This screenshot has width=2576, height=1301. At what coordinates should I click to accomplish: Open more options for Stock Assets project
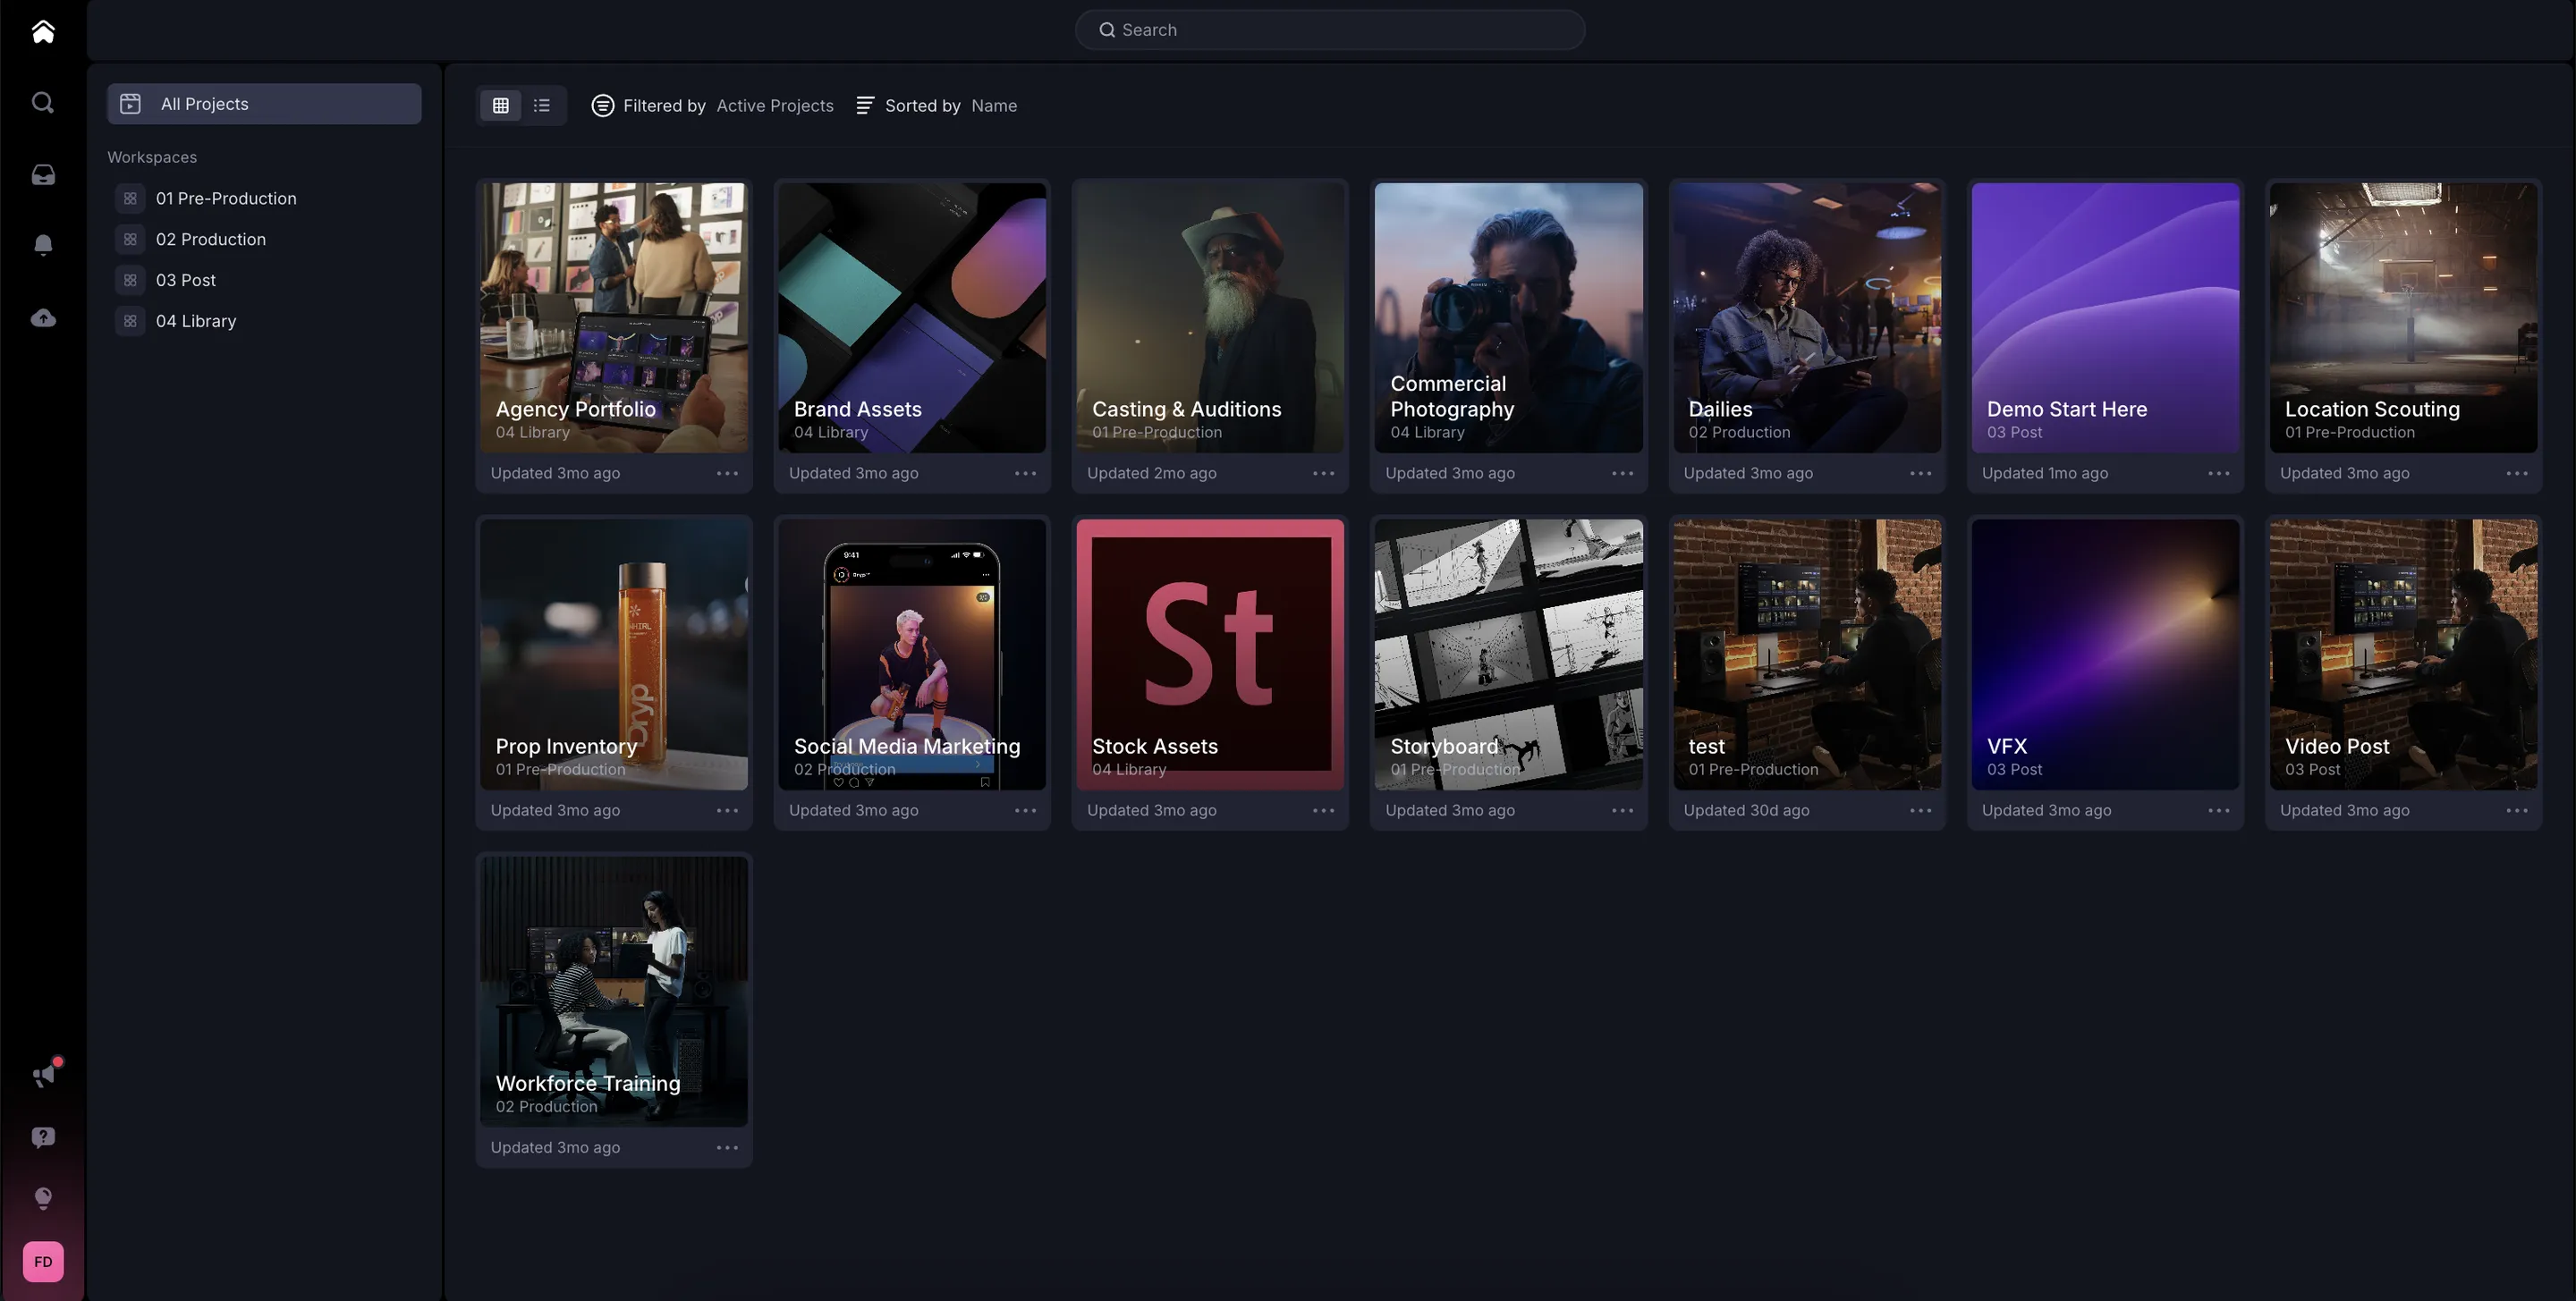(x=1323, y=810)
